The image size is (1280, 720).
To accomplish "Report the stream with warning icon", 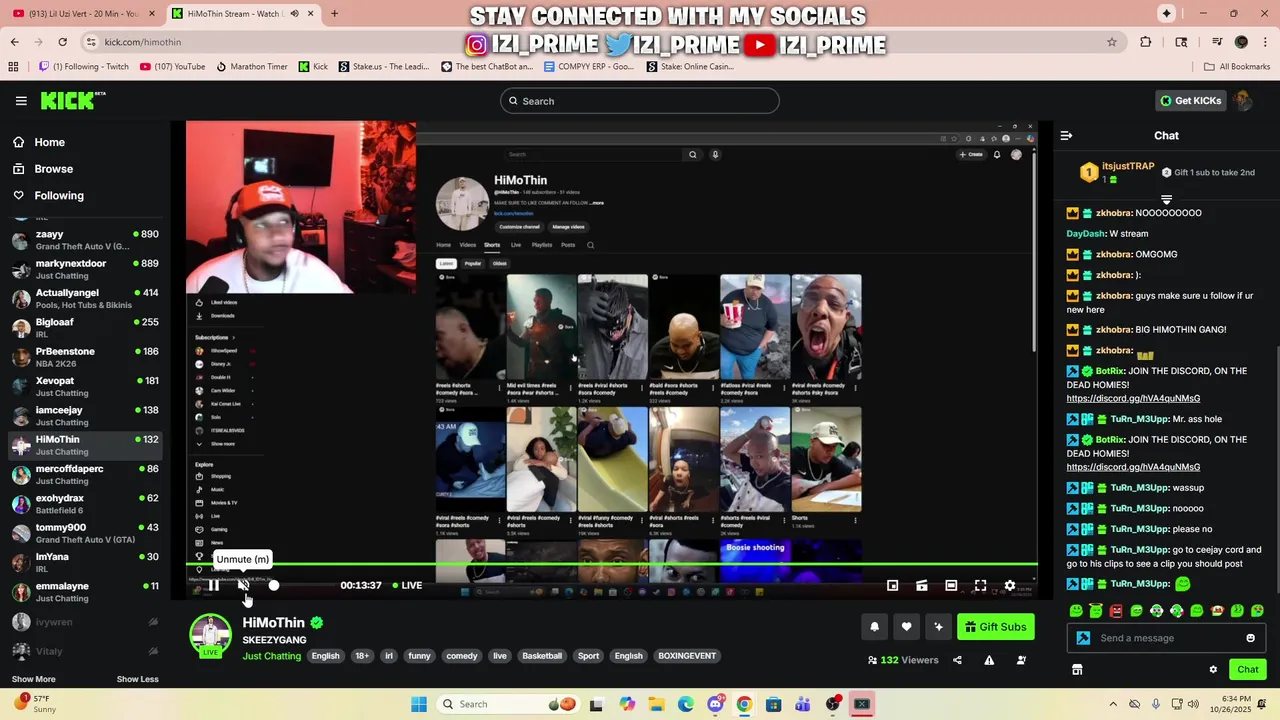I will (x=989, y=660).
